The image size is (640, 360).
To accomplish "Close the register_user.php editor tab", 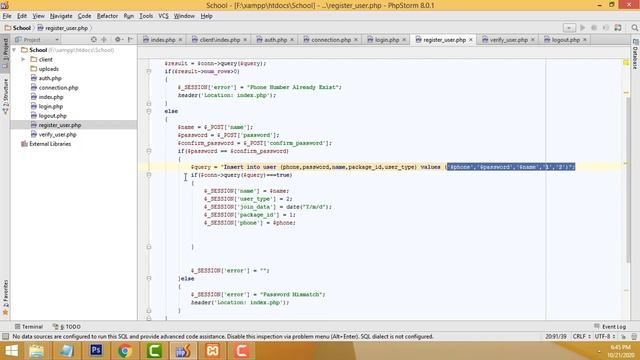I will click(x=471, y=40).
